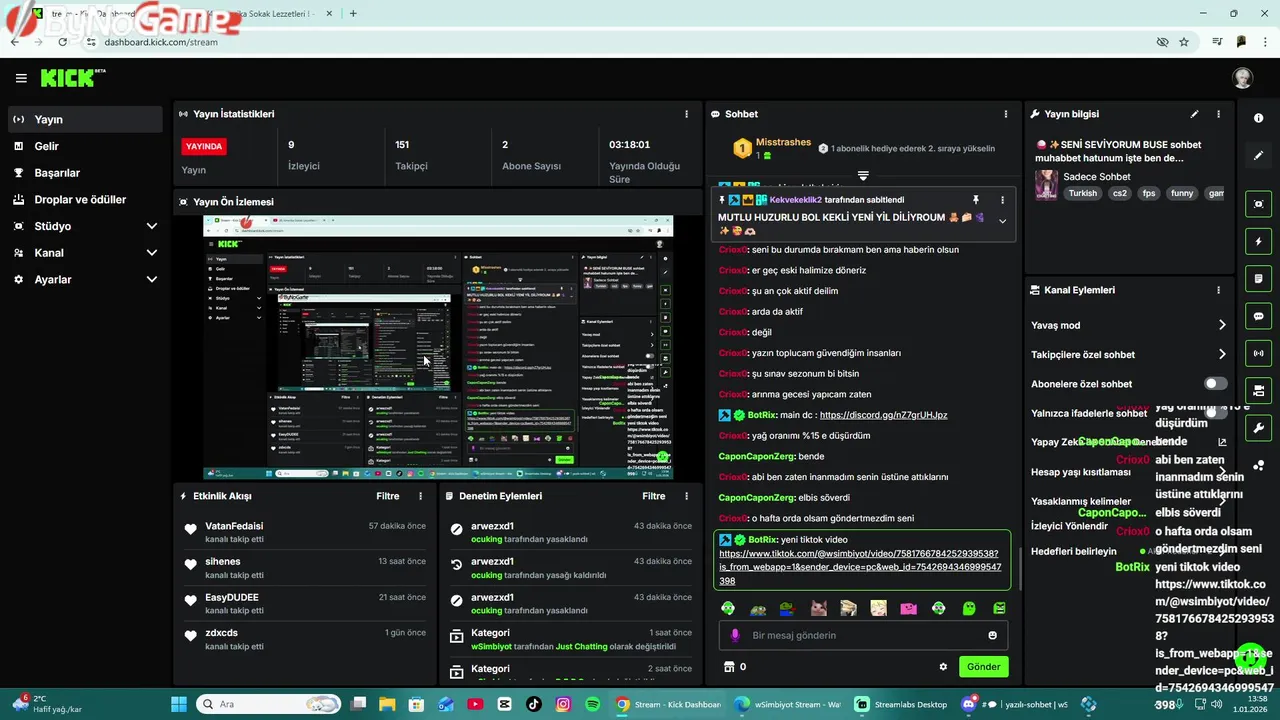Open TikTok app from taskbar
The image size is (1280, 720).
pos(533,704)
